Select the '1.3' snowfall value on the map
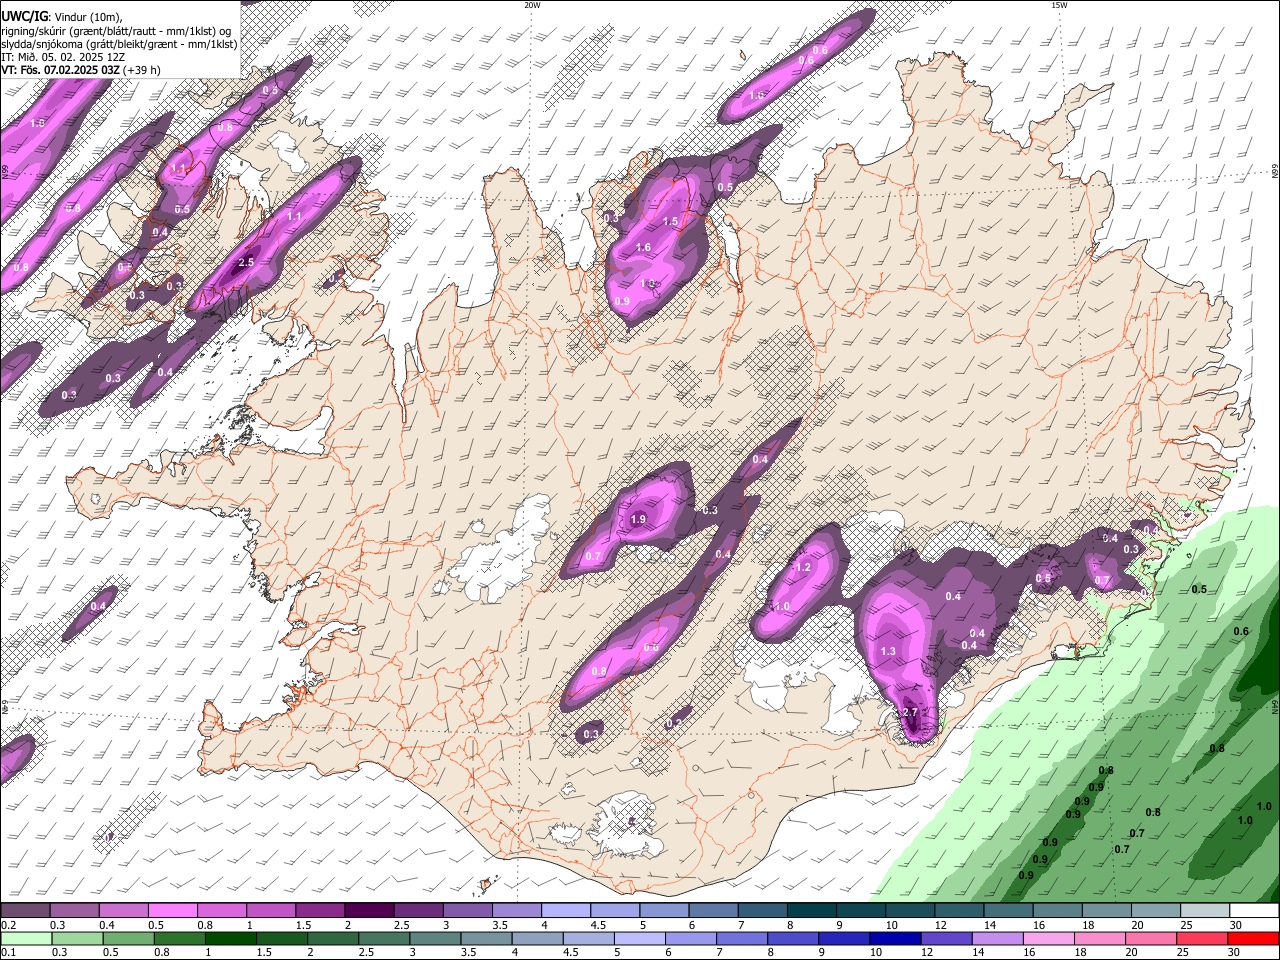The image size is (1280, 960). point(888,651)
